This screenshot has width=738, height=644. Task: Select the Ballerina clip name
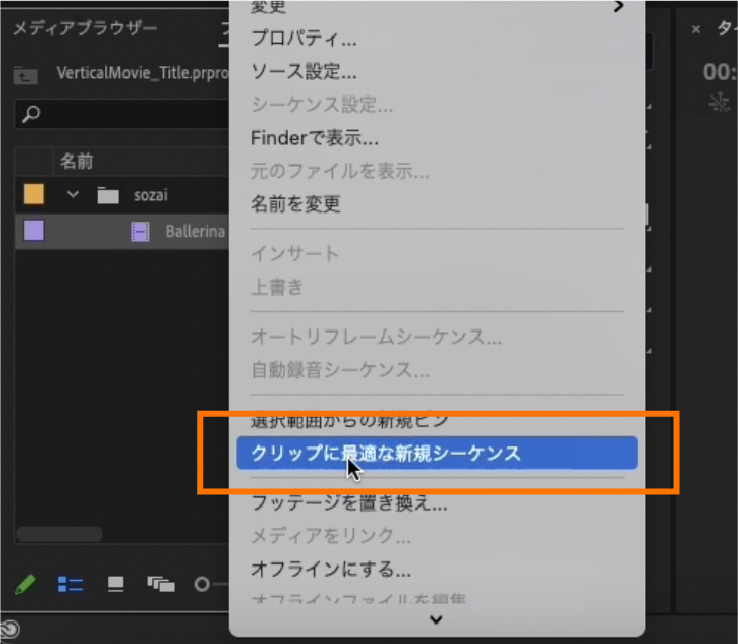195,232
